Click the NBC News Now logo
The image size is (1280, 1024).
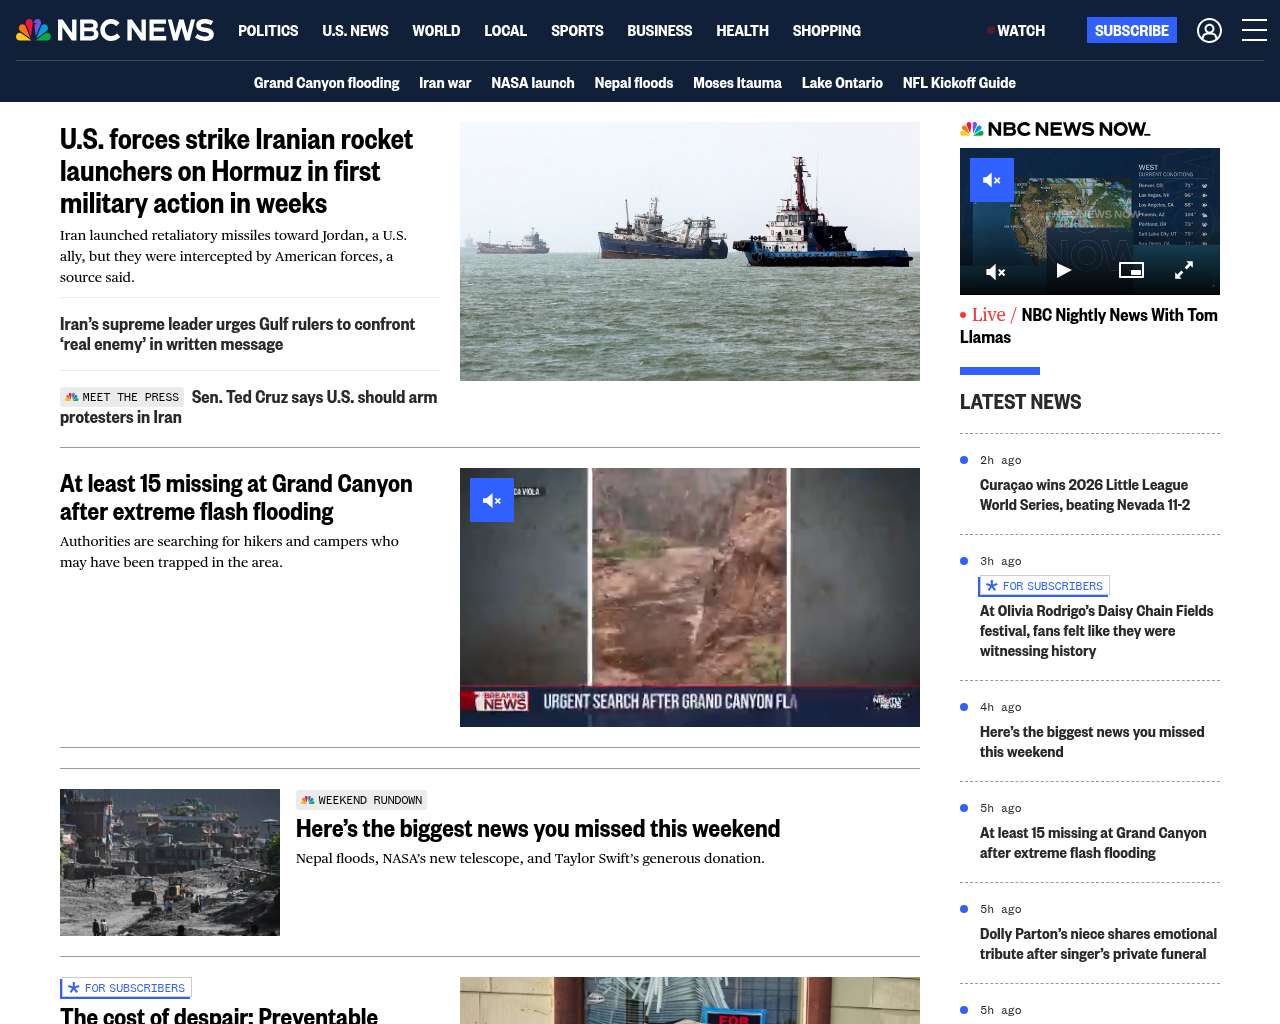tap(1055, 129)
